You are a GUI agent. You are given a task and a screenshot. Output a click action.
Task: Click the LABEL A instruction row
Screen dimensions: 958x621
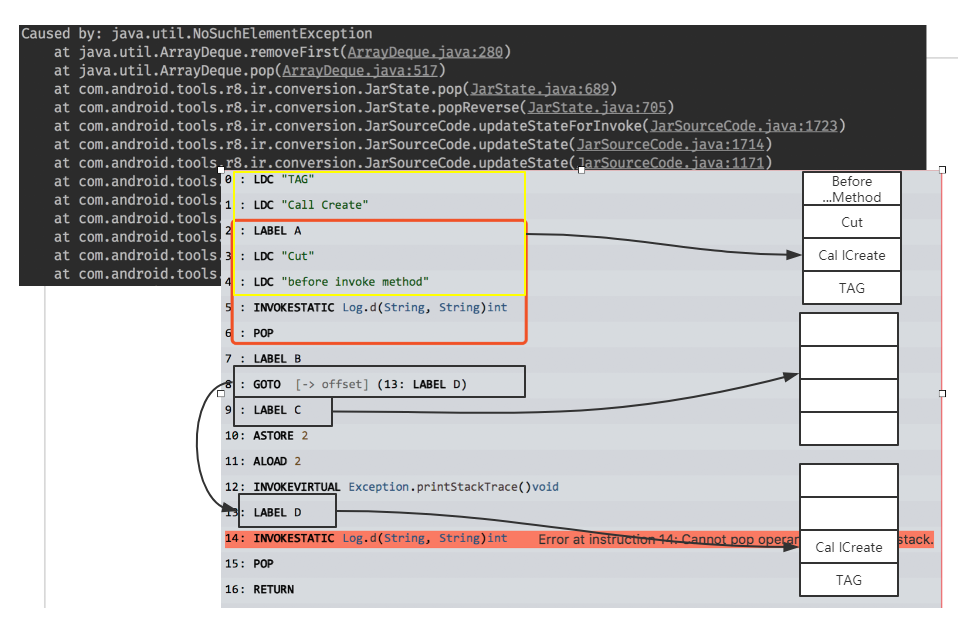click(x=278, y=231)
